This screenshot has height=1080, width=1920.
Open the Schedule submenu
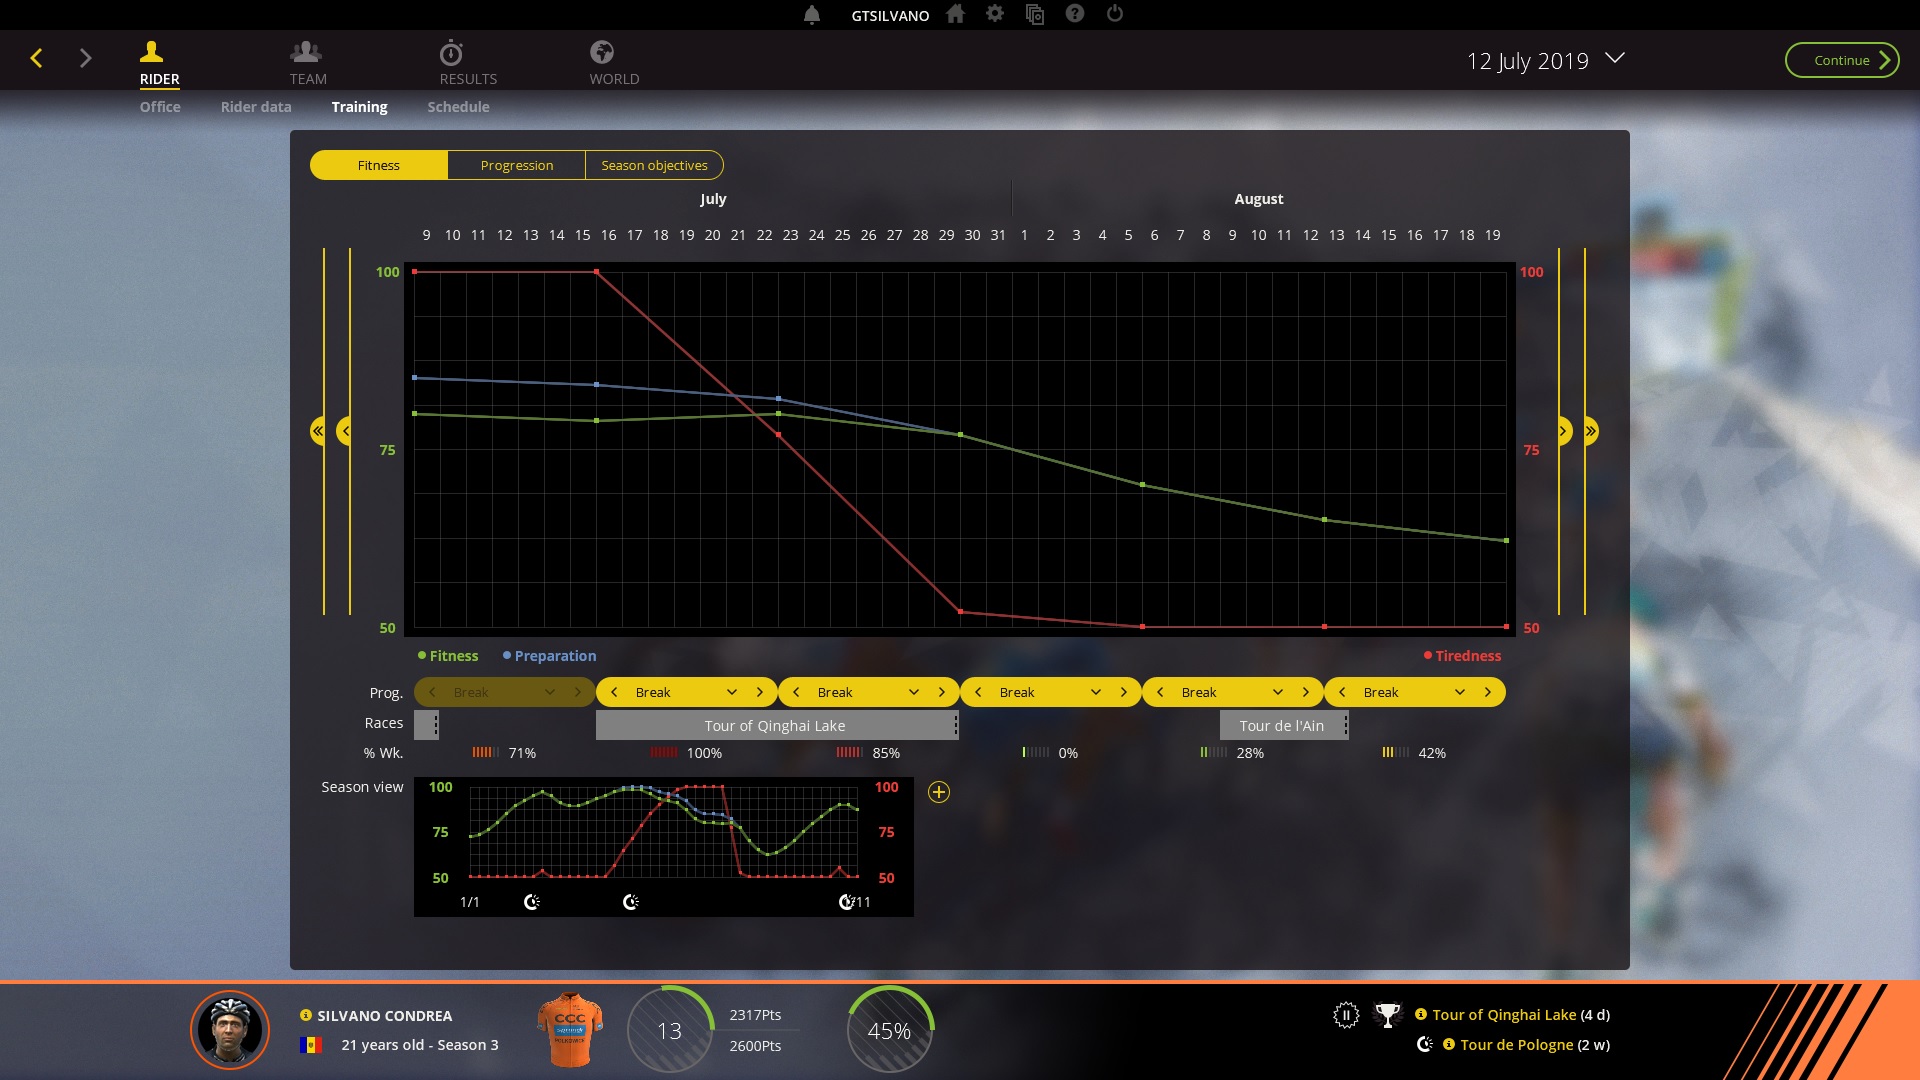tap(458, 107)
